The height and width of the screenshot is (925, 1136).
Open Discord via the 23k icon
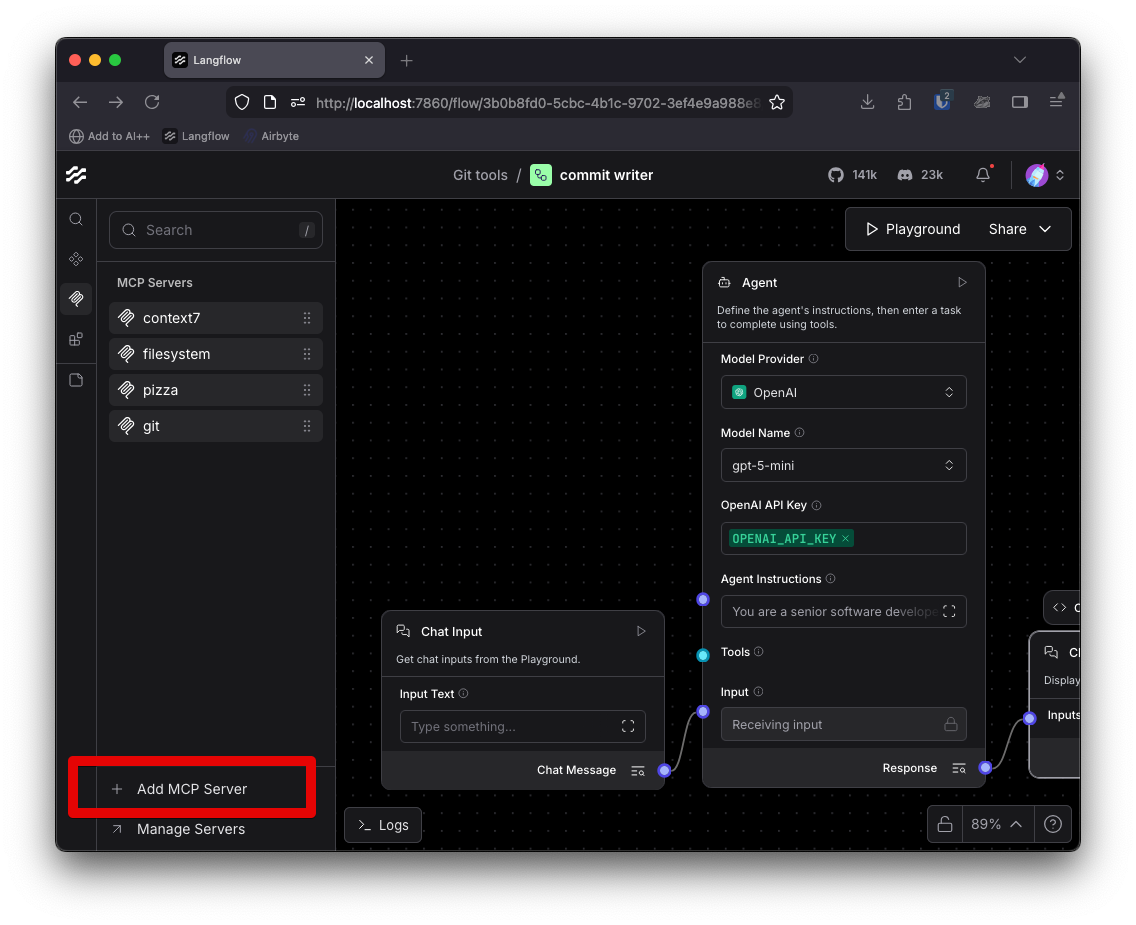(x=918, y=174)
